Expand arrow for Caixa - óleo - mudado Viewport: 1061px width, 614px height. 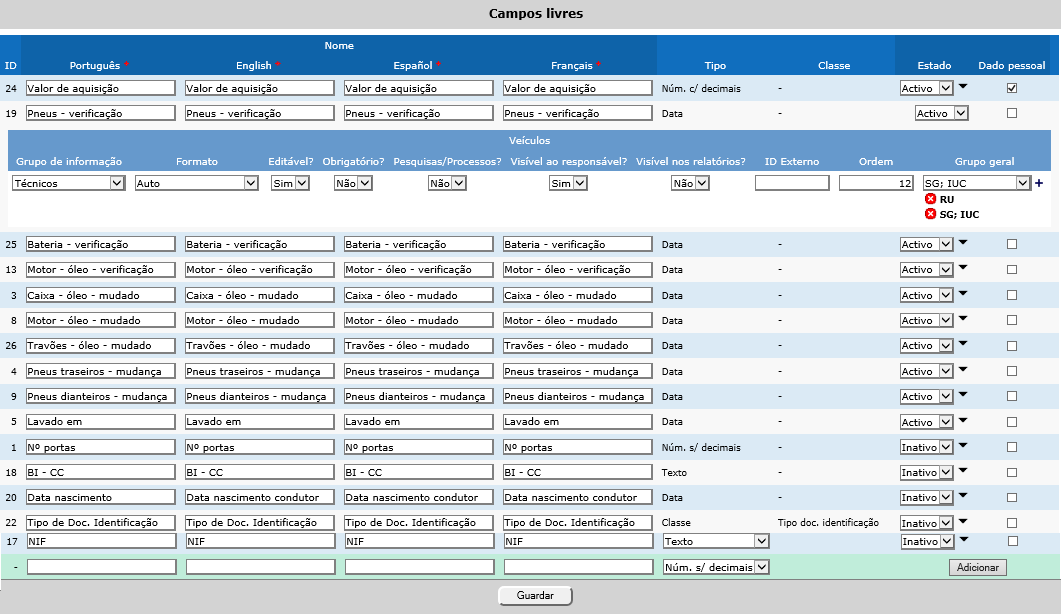(964, 293)
